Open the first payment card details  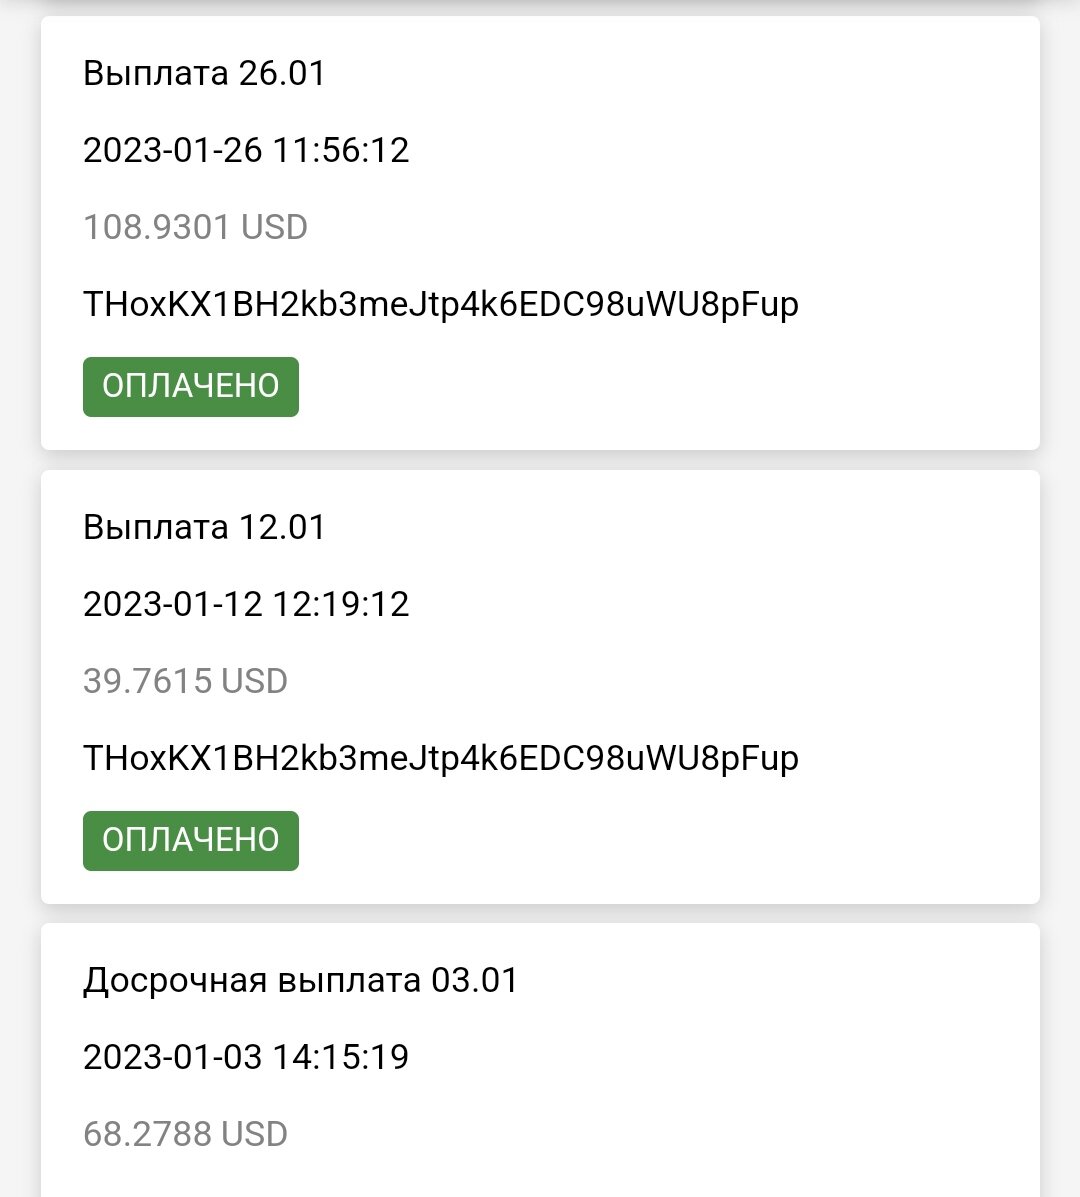click(540, 230)
